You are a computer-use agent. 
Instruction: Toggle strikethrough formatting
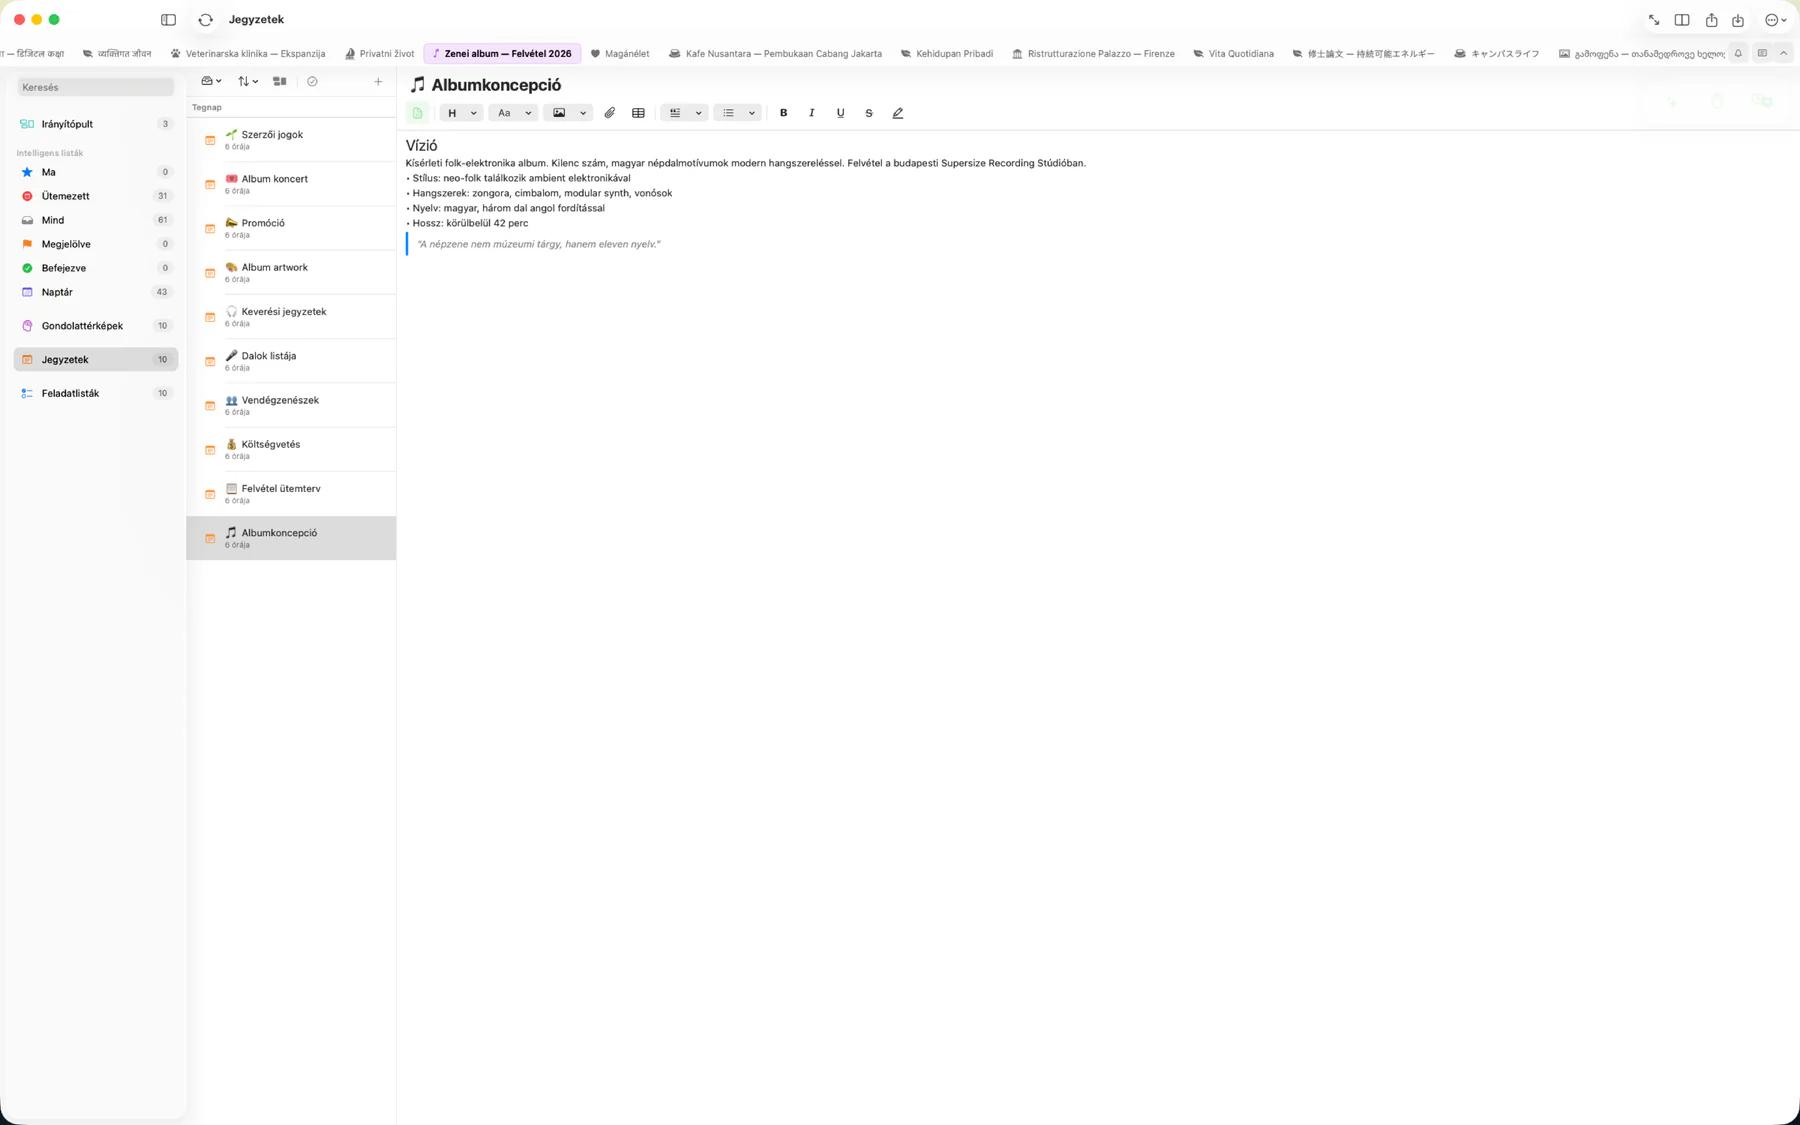(x=868, y=113)
